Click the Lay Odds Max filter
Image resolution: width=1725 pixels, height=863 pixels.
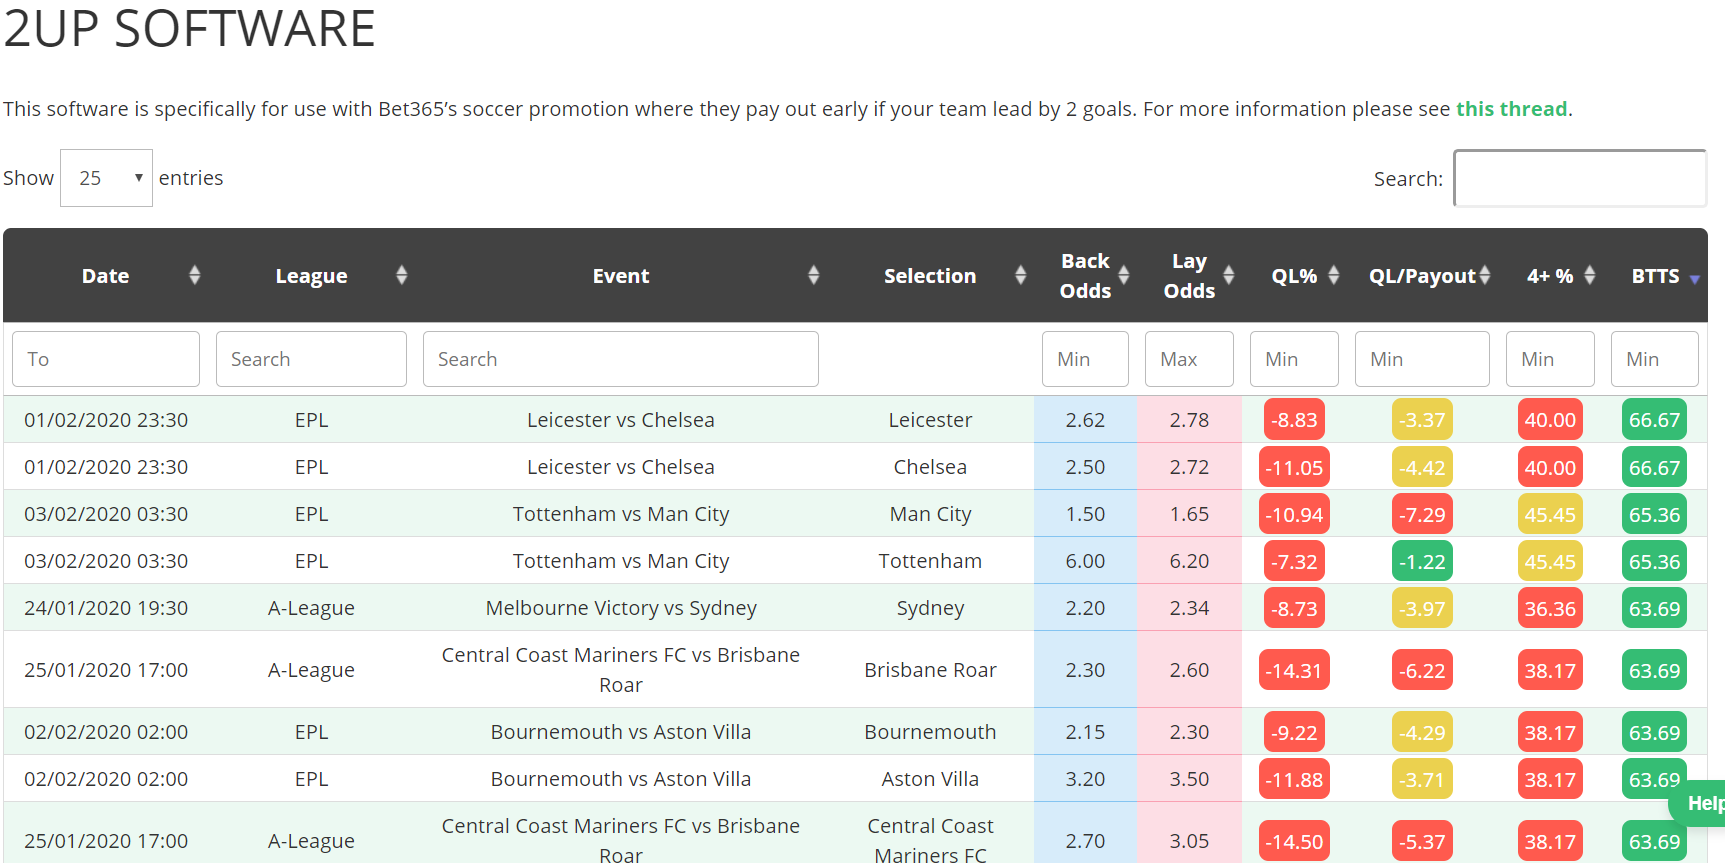(1189, 359)
